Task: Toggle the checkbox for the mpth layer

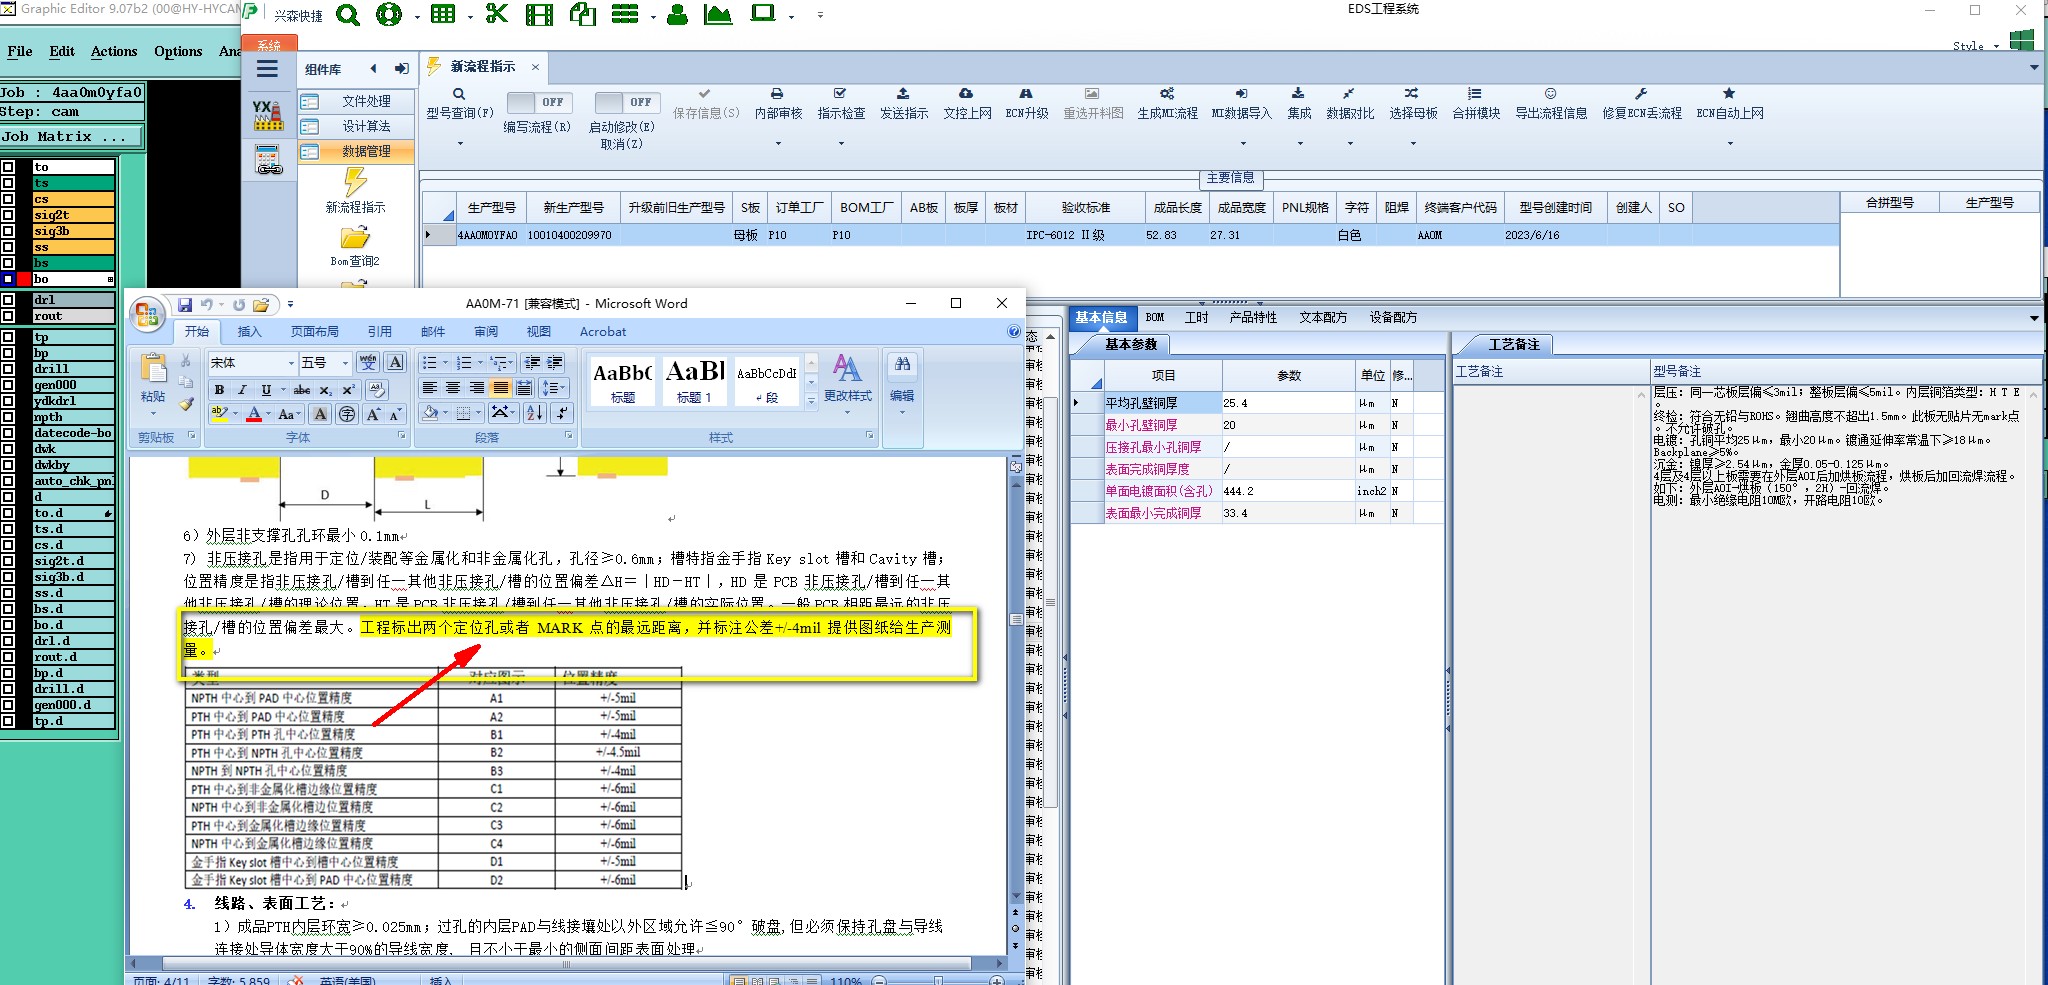Action: pos(8,417)
